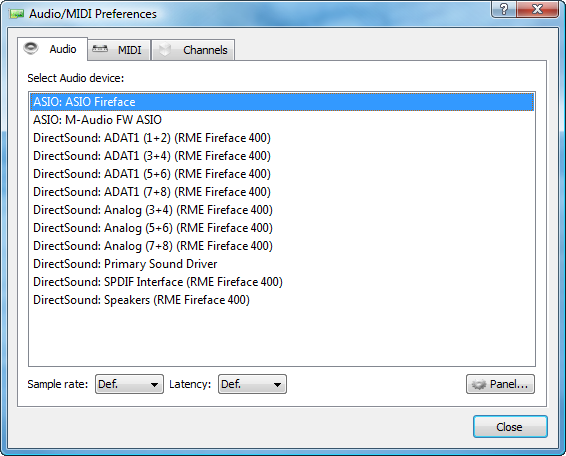Click the gear icon on Panel button
Viewport: 566px width, 456px height.
(479, 384)
